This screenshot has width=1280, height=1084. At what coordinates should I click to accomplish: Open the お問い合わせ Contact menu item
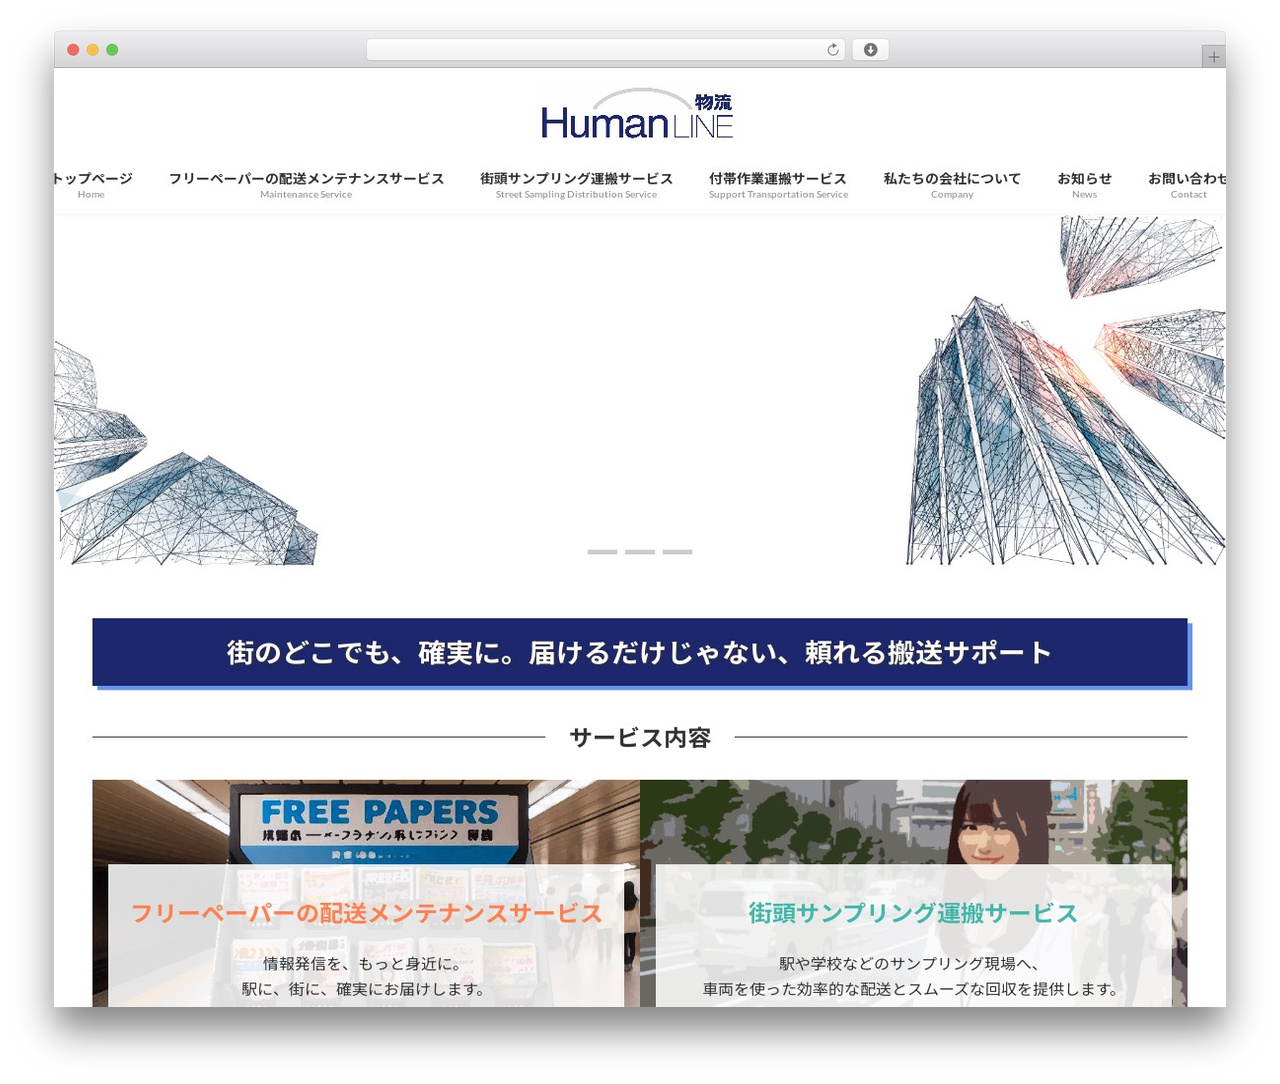coord(1187,185)
